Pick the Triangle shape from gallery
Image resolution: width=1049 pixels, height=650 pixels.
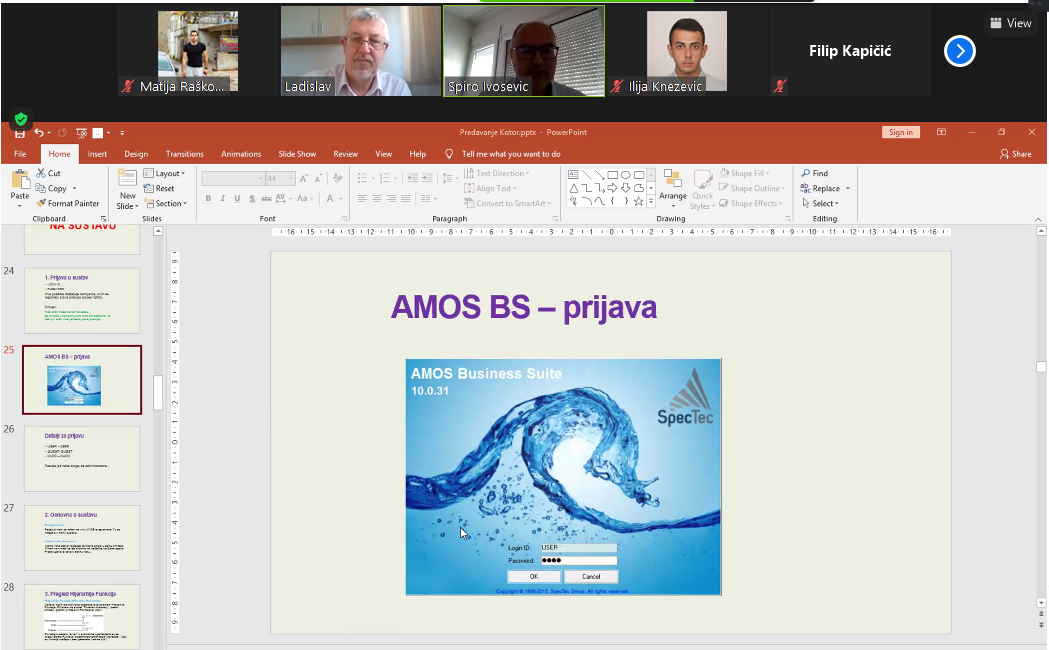point(573,188)
